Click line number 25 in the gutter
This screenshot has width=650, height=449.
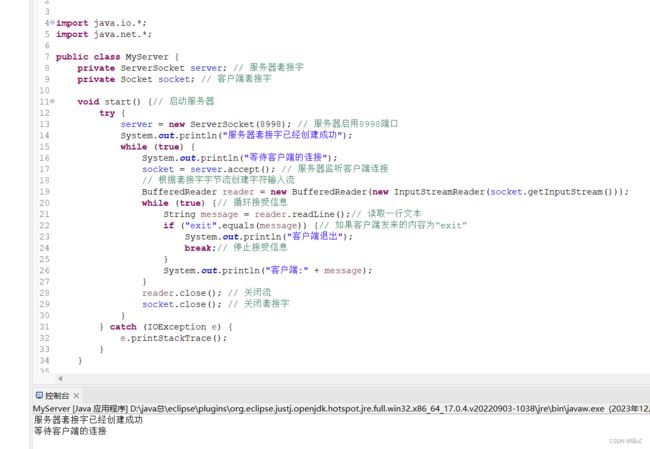click(x=44, y=259)
